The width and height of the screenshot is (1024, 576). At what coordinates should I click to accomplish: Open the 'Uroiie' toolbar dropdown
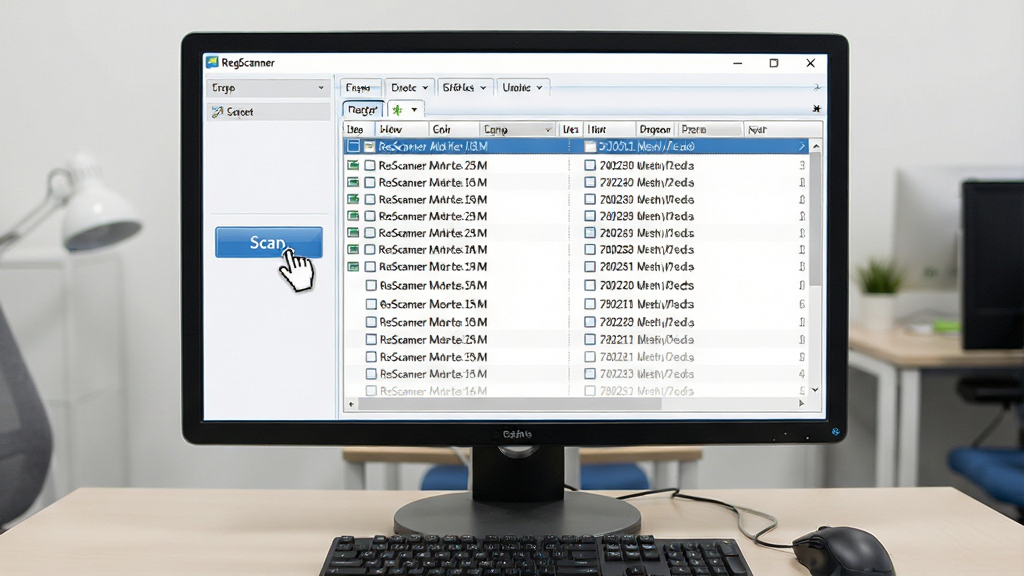(522, 88)
